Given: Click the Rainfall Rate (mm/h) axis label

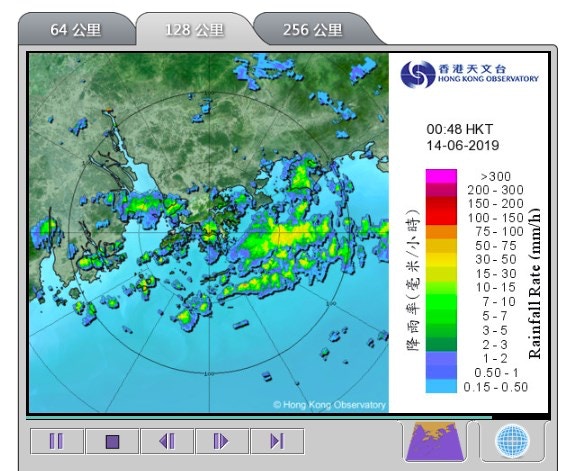Looking at the screenshot, I should click(x=534, y=283).
